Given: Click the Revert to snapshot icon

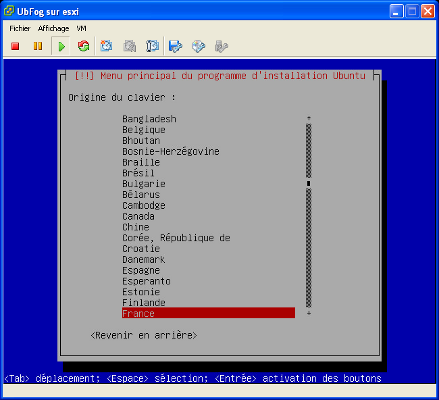Looking at the screenshot, I should 130,46.
